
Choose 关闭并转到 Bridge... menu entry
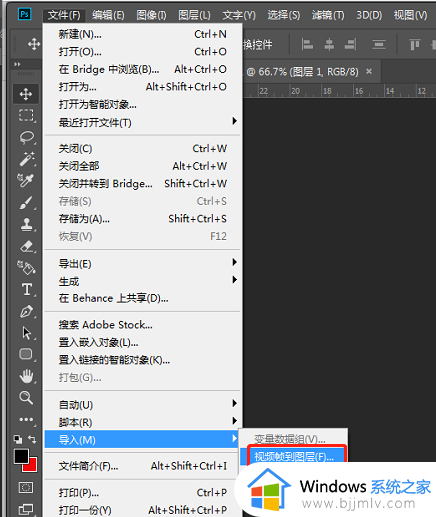click(x=143, y=184)
